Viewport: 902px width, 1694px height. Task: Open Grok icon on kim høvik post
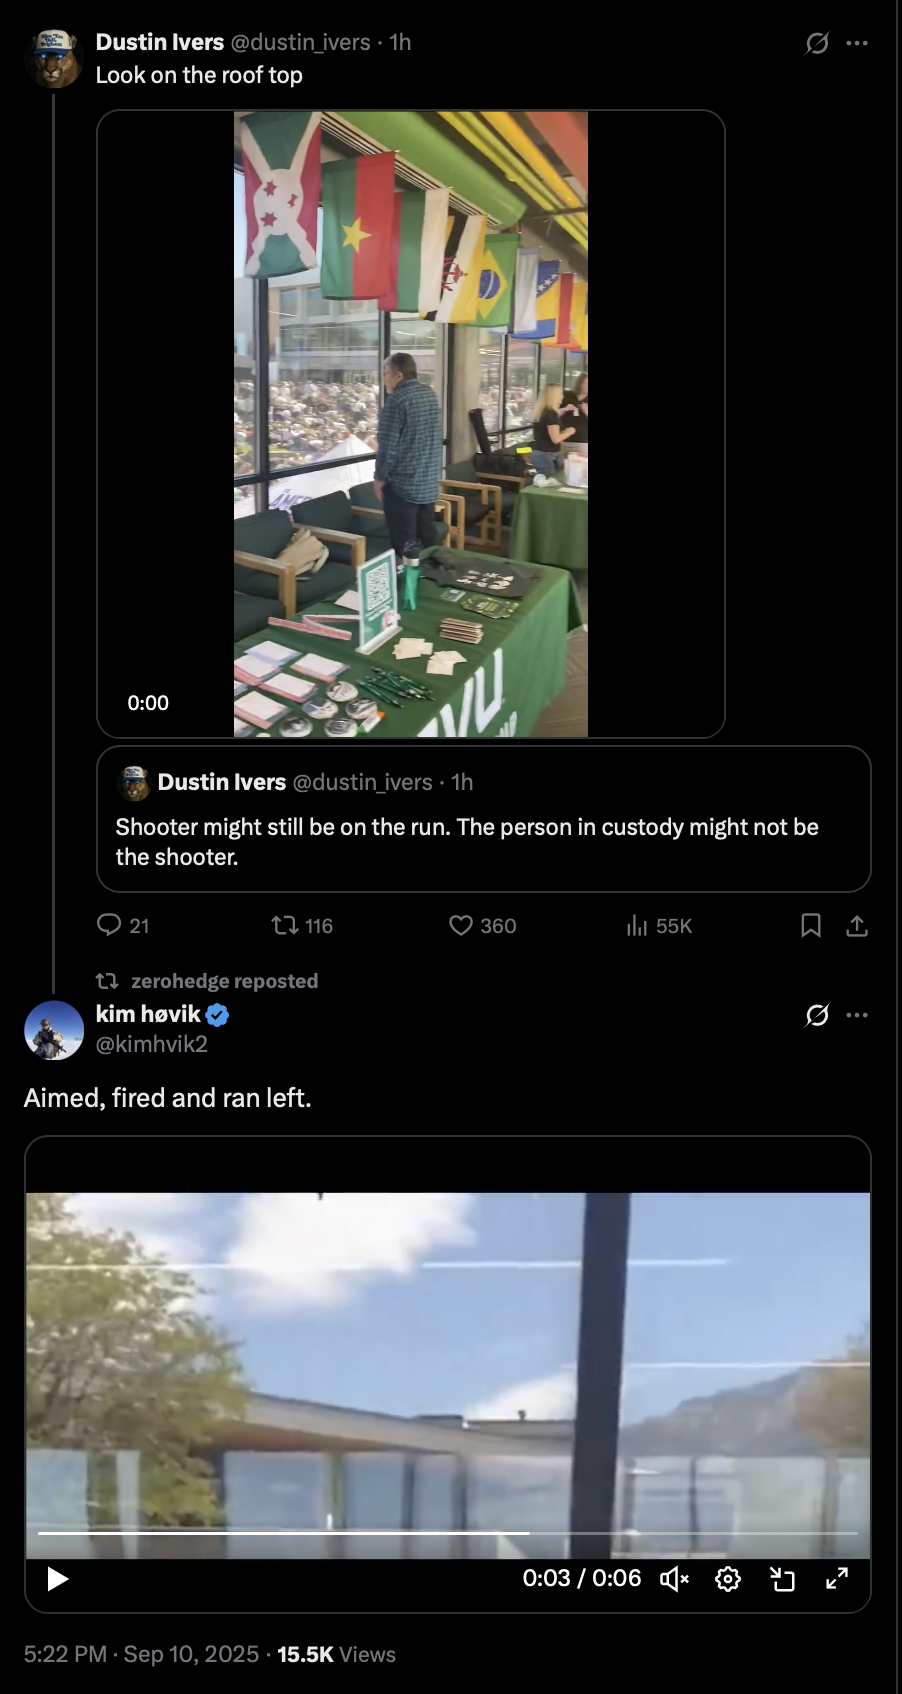tap(817, 1015)
